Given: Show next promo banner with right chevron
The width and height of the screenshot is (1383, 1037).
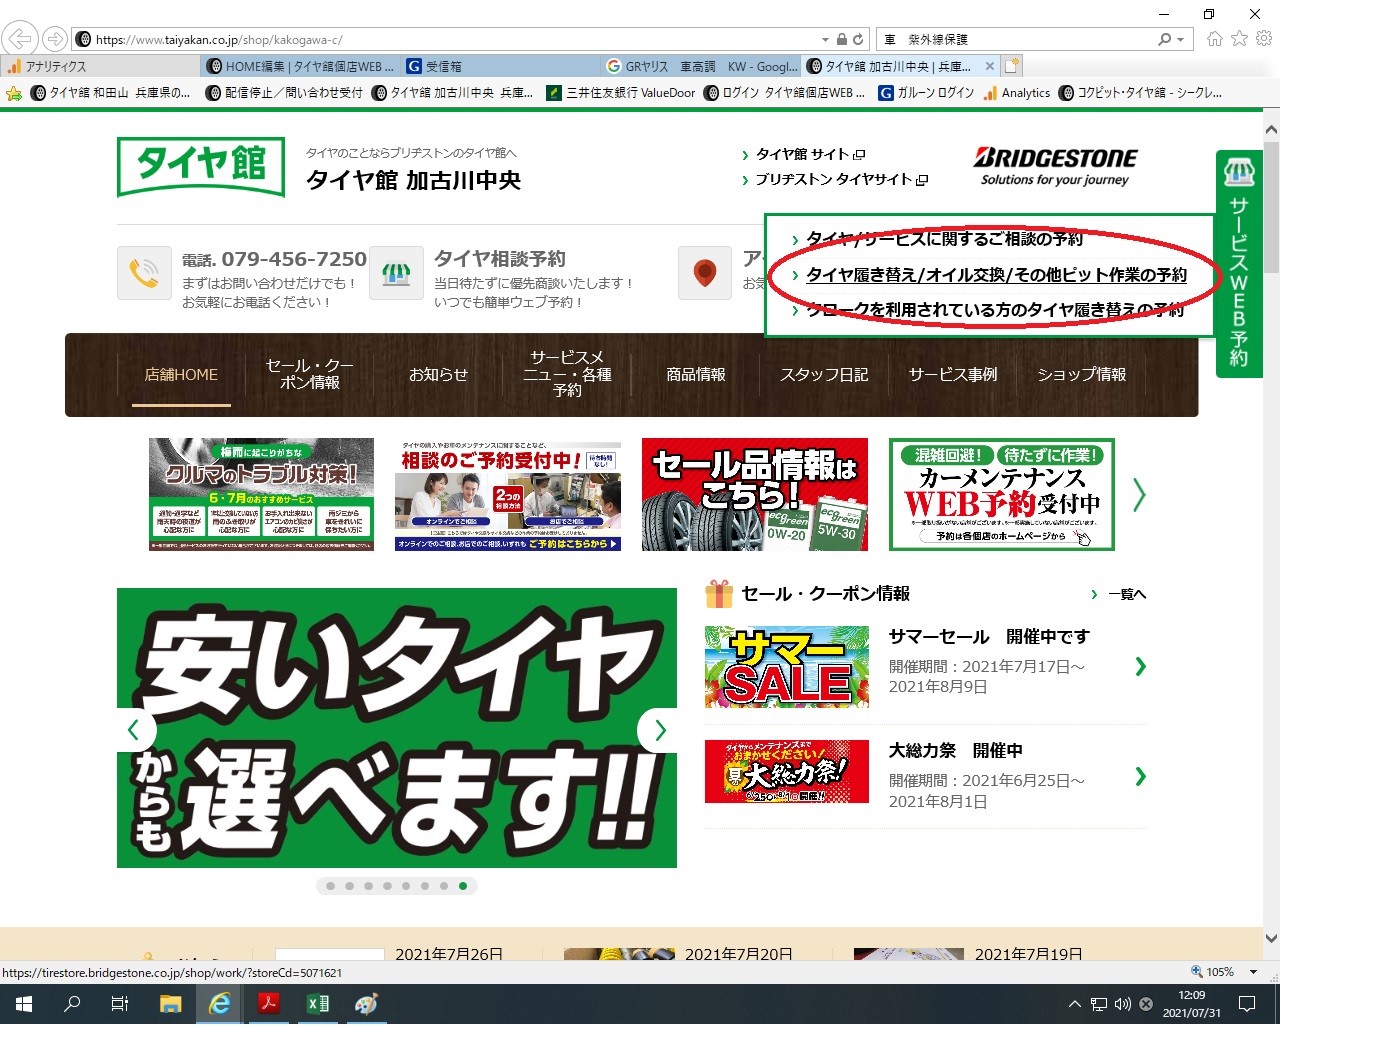Looking at the screenshot, I should click(x=1139, y=494).
